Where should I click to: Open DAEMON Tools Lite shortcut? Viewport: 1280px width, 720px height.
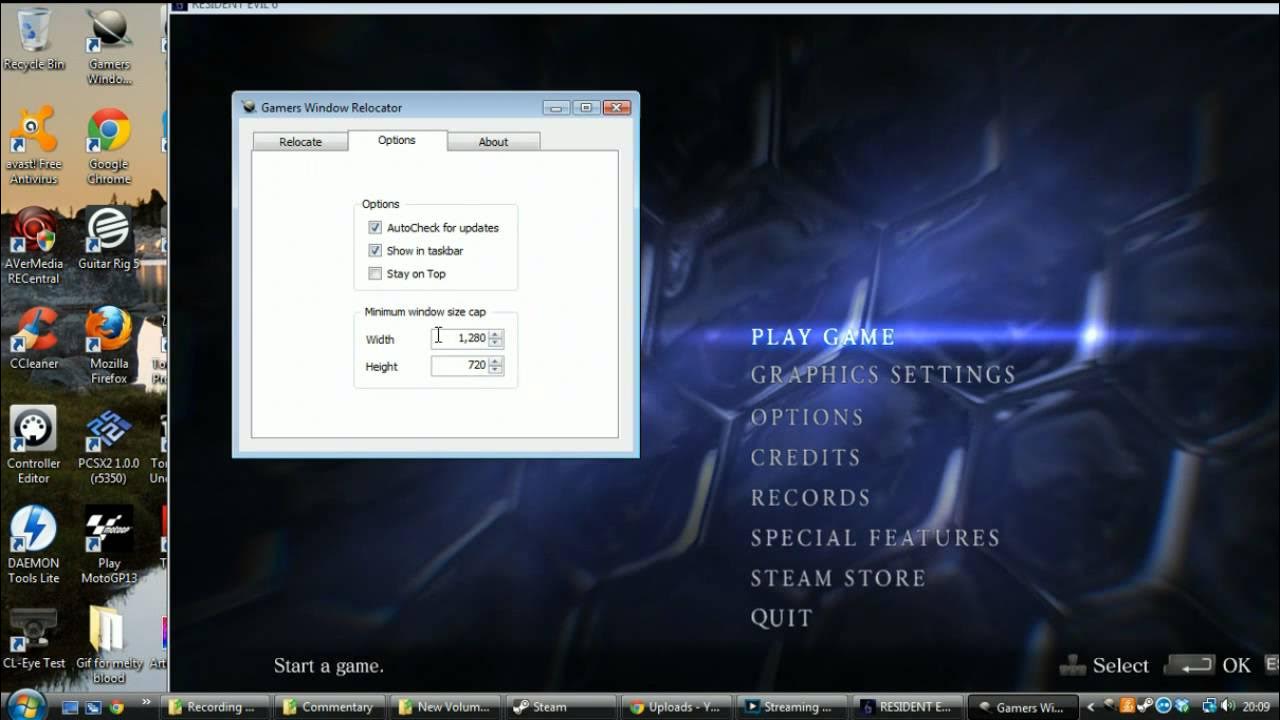(x=34, y=546)
